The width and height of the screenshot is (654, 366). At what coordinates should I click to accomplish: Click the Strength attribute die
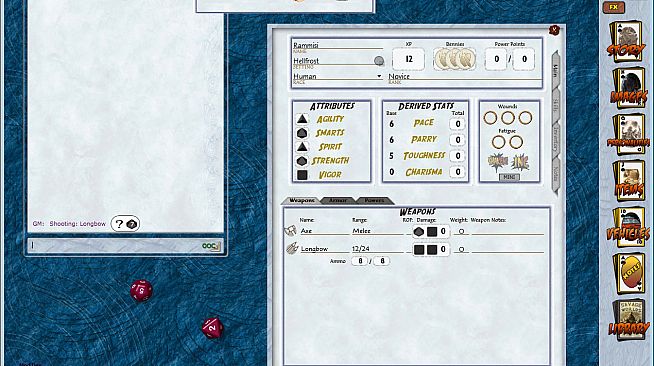coord(302,161)
